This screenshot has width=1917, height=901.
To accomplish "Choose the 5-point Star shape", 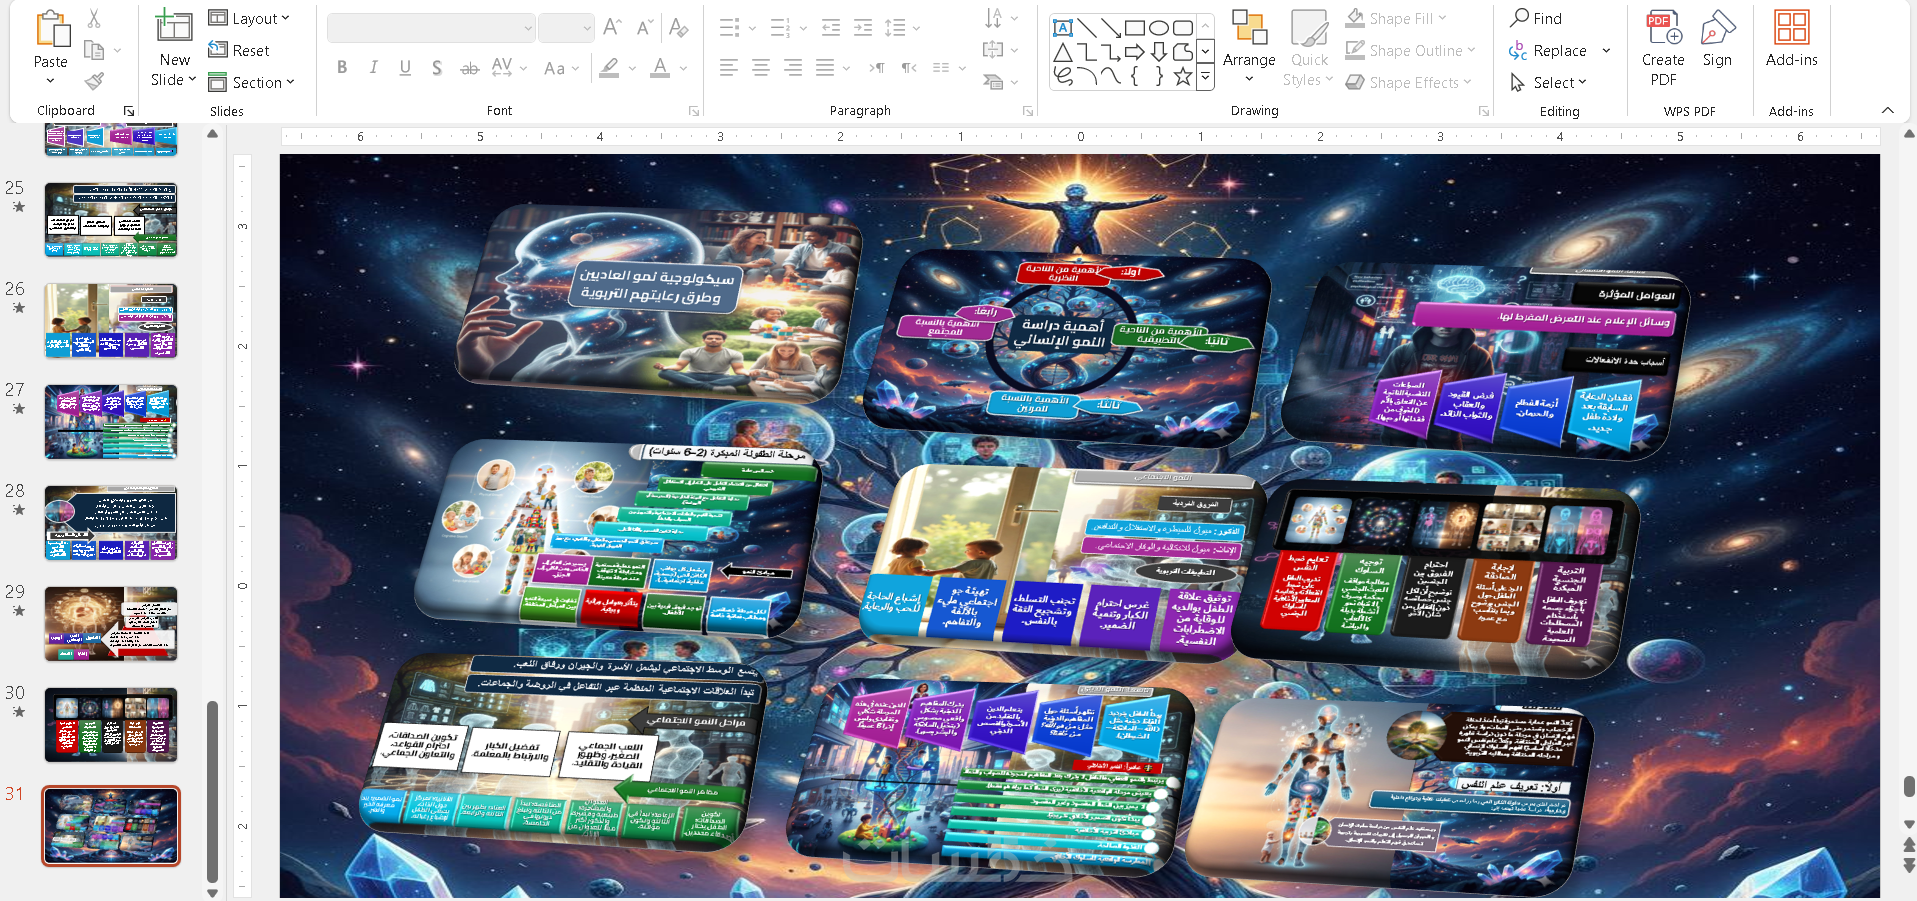I will tap(1183, 76).
